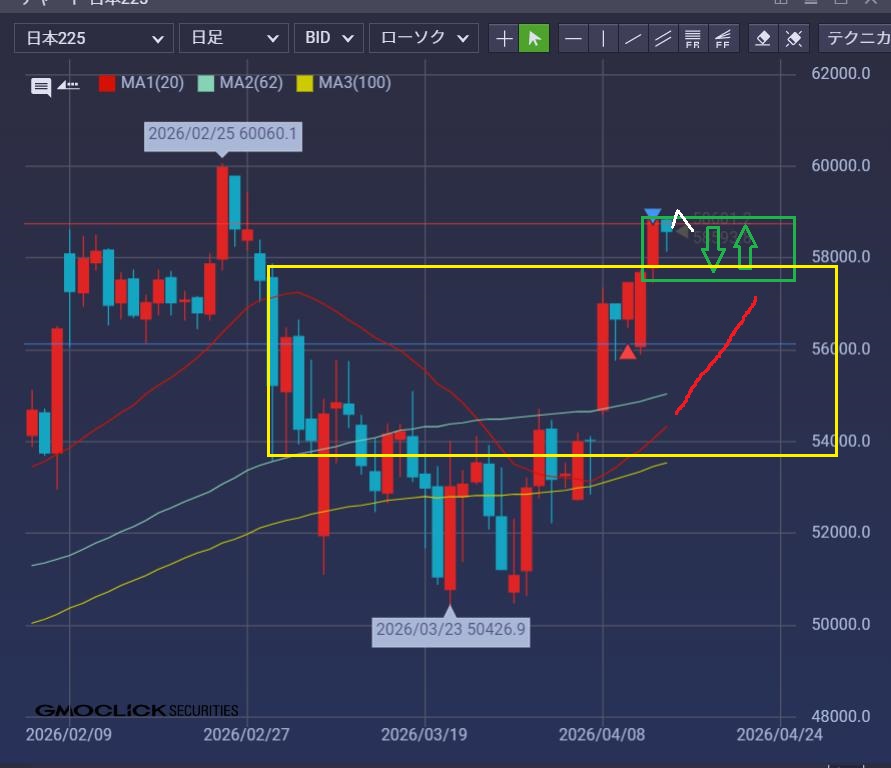Choose the Fibonacci retracement FR tool
Viewport: 891px width, 768px height.
pyautogui.click(x=692, y=39)
